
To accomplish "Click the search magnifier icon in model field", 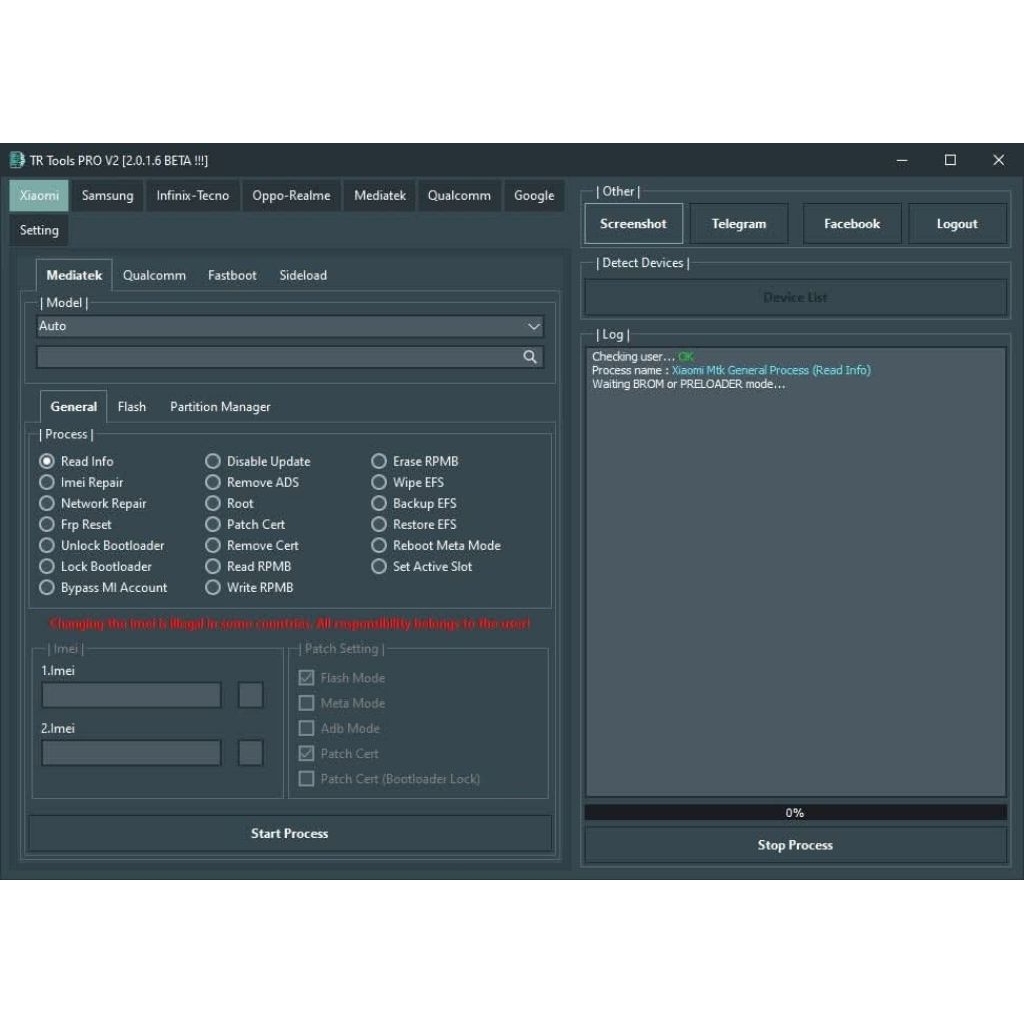I will (530, 357).
